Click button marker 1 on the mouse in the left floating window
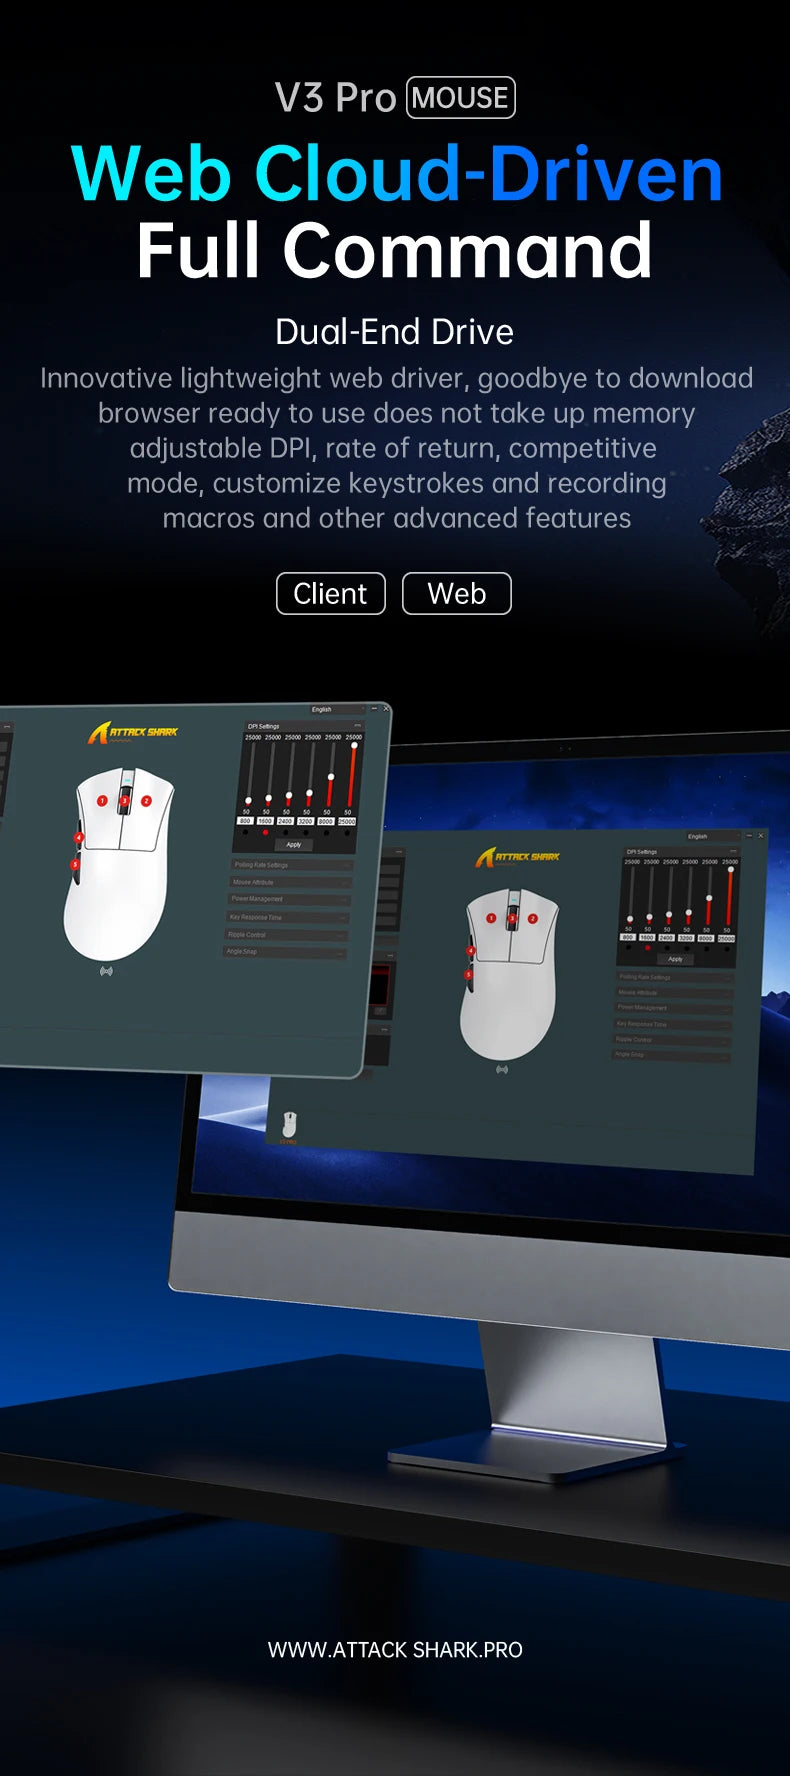The image size is (790, 1776). (102, 801)
